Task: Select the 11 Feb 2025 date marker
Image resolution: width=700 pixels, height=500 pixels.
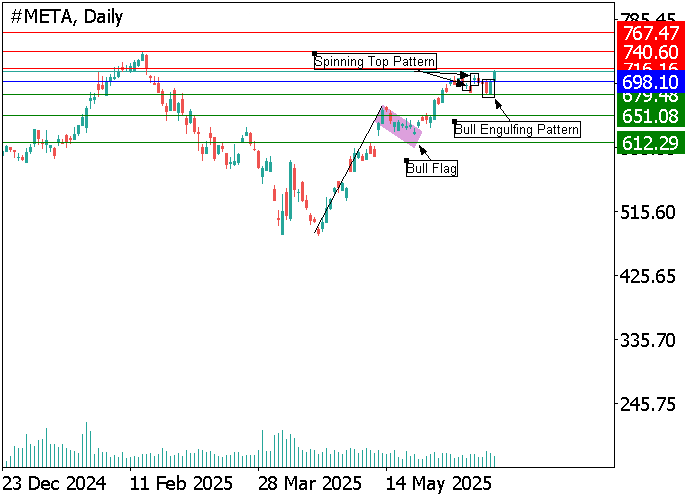Action: [x=180, y=483]
